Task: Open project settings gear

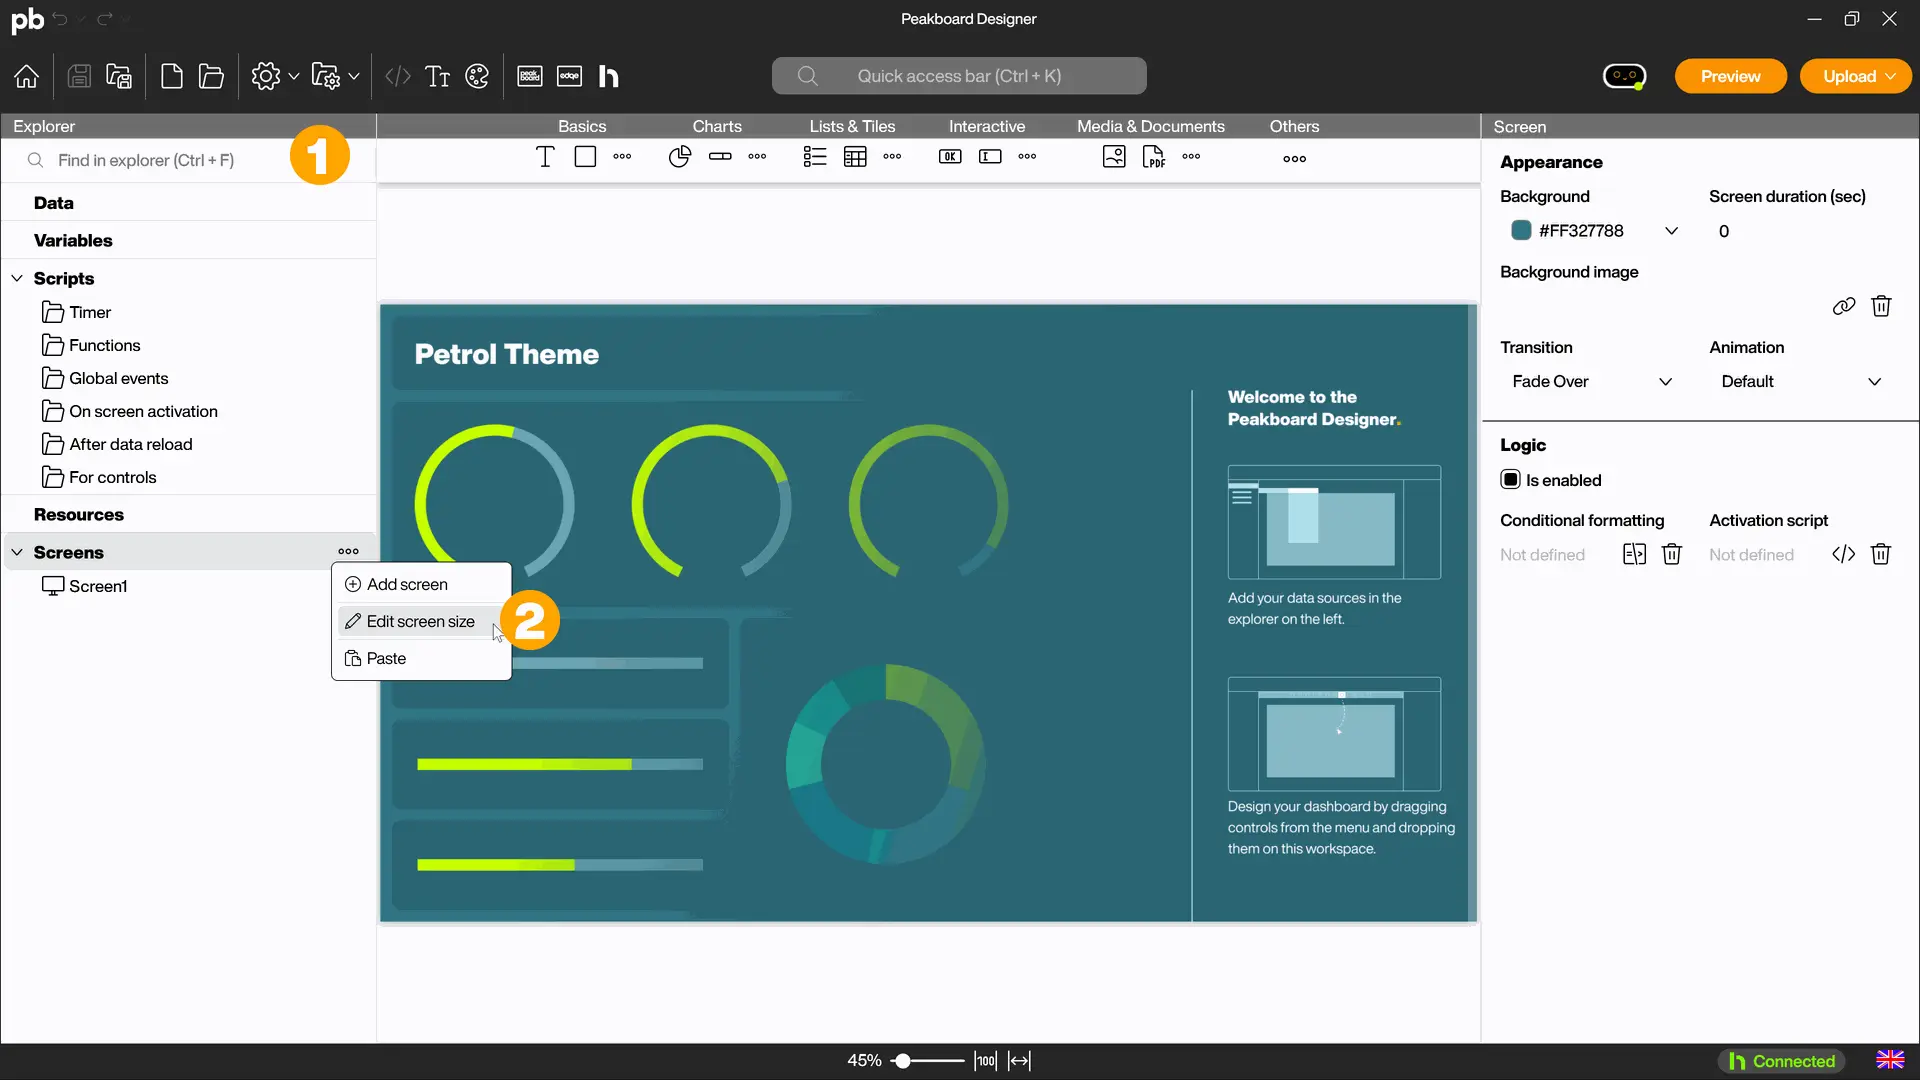Action: (265, 76)
